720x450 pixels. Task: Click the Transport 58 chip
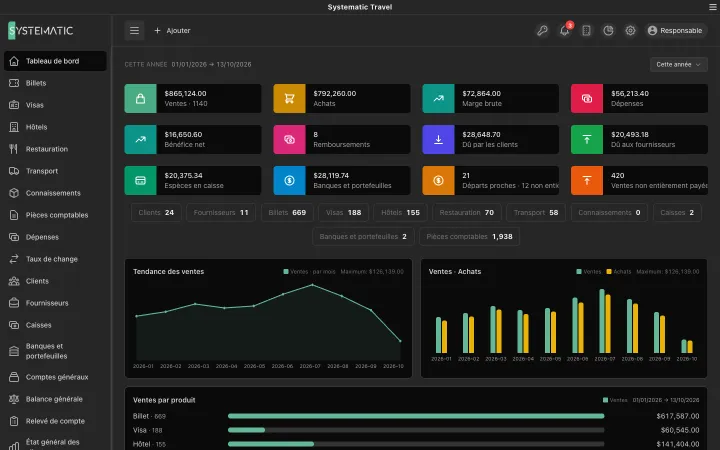click(x=536, y=213)
